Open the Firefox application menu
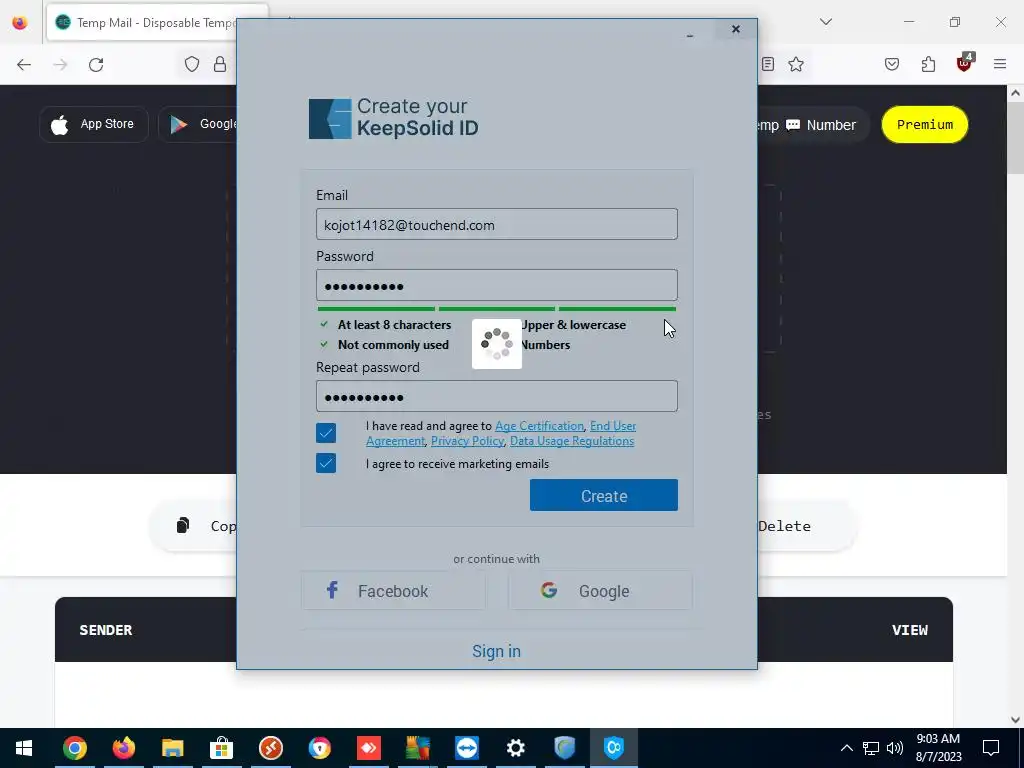The image size is (1024, 768). point(1000,64)
